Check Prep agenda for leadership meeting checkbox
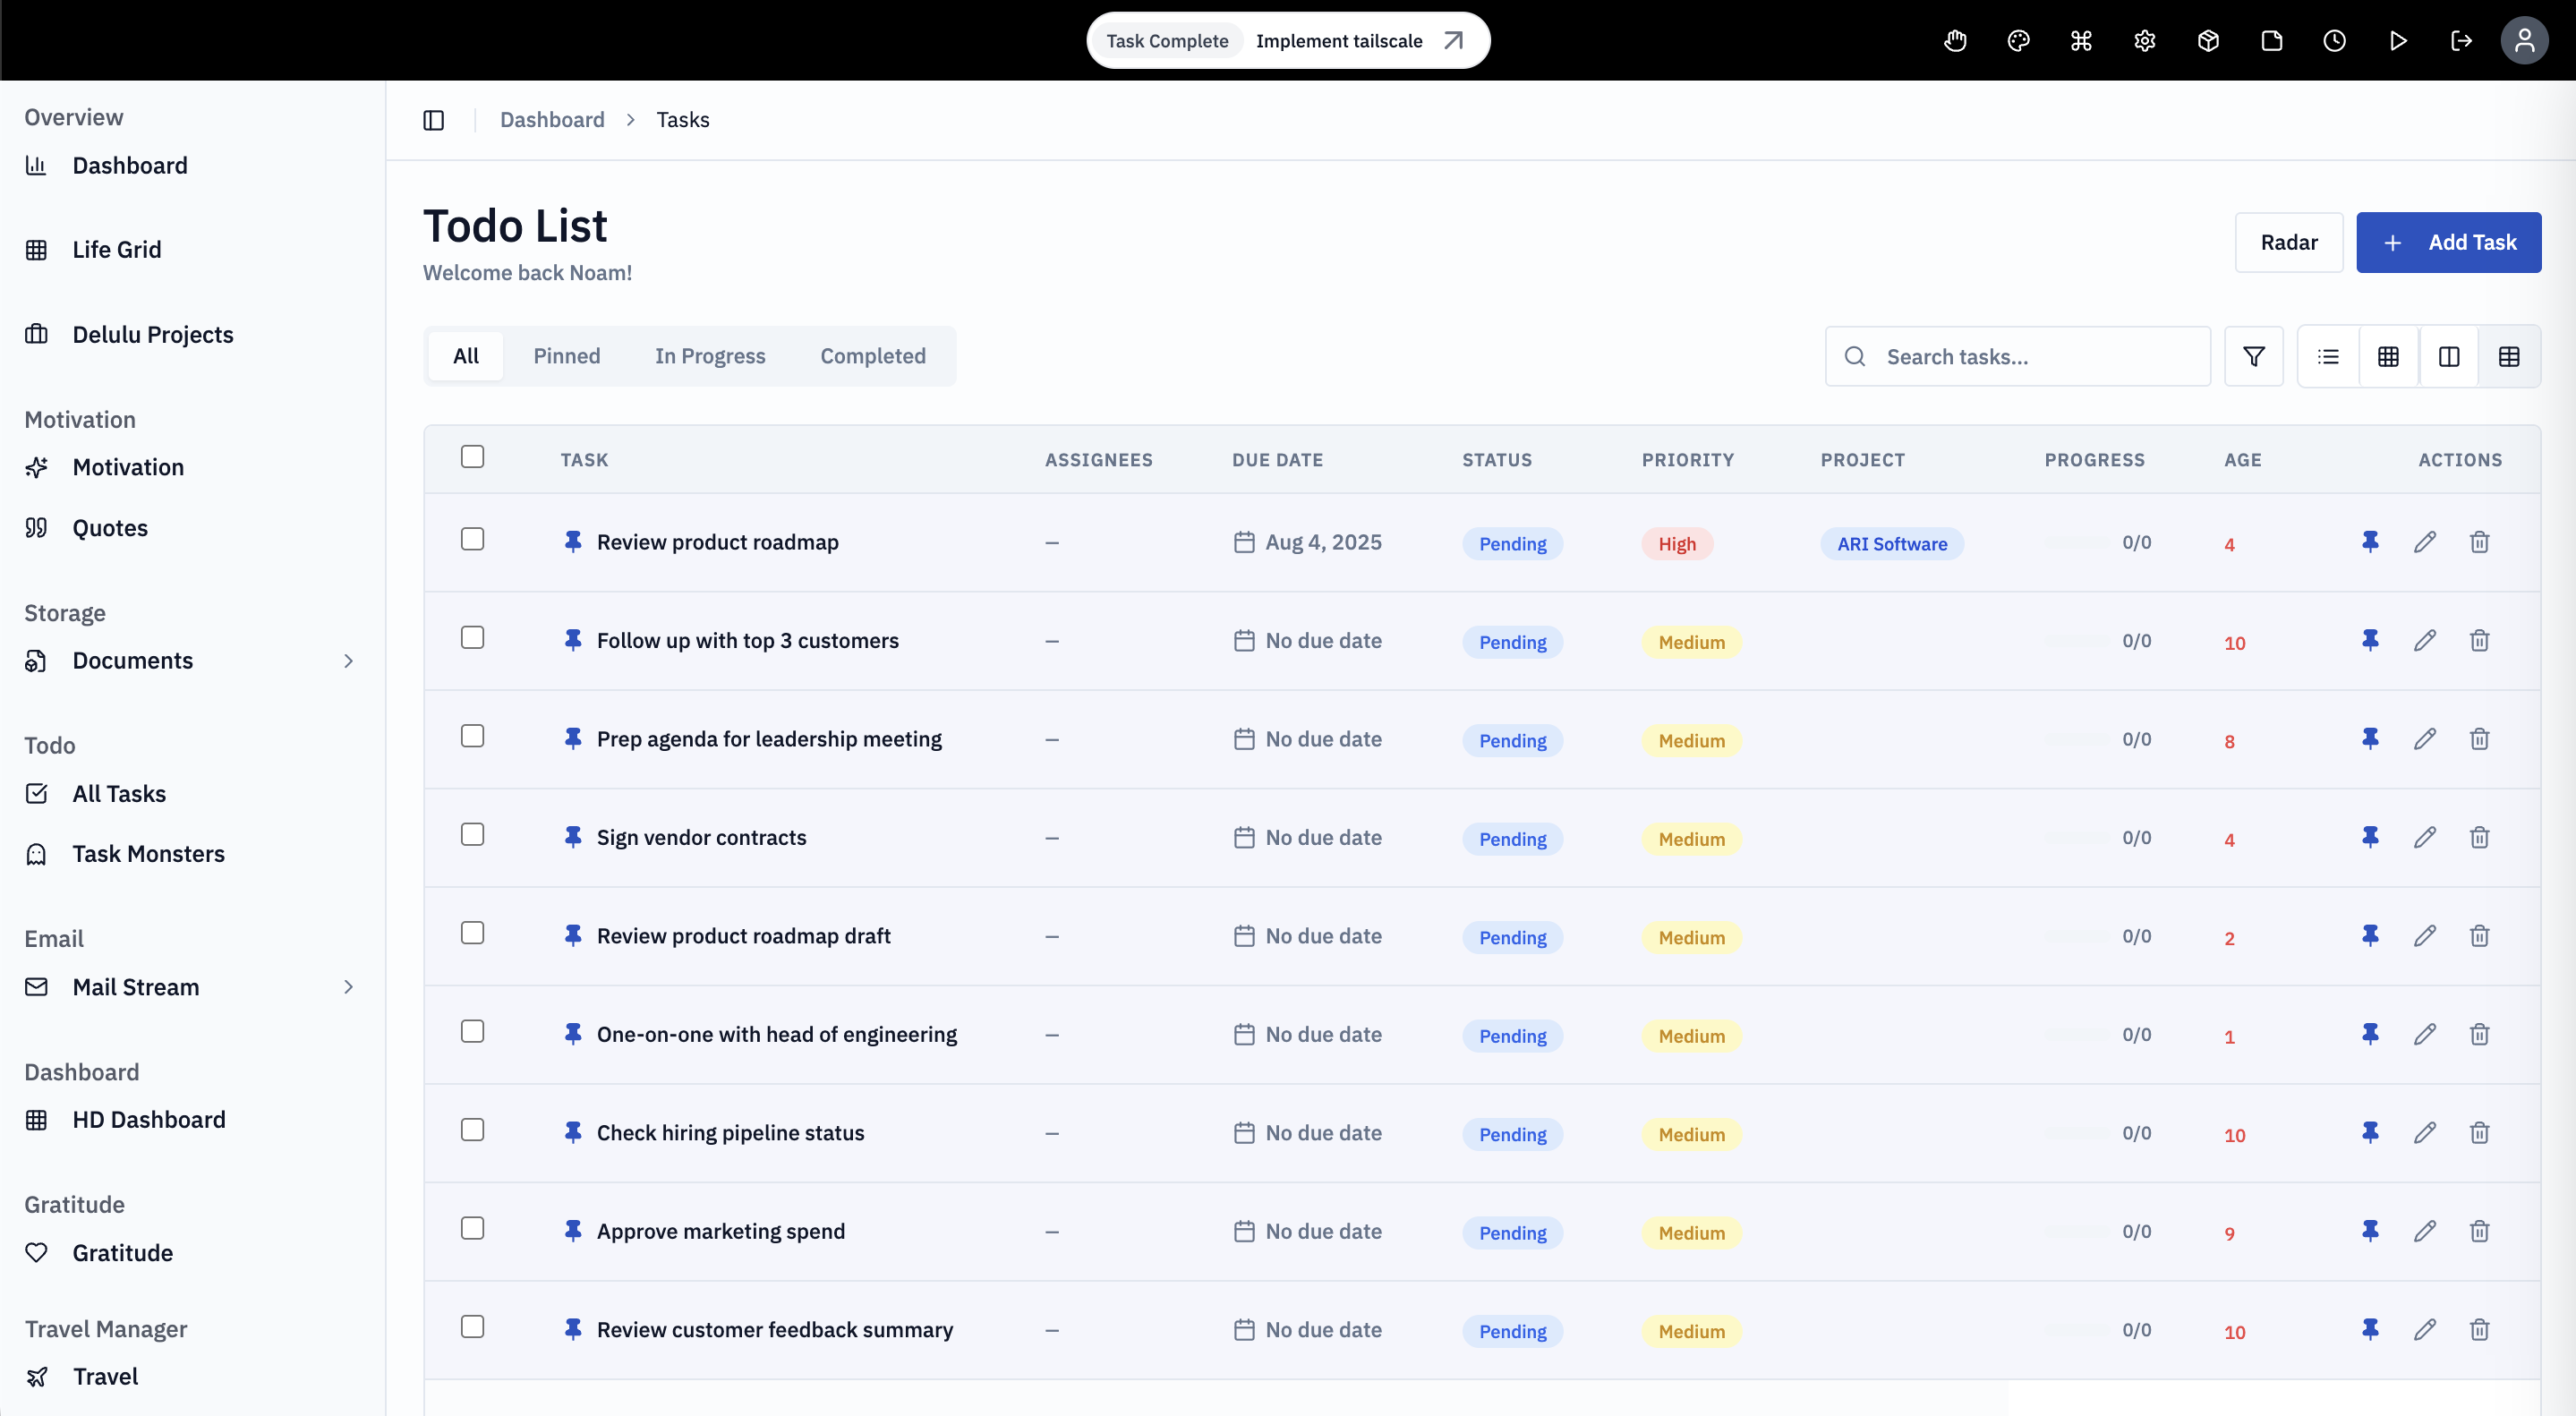This screenshot has height=1416, width=2576. click(472, 736)
